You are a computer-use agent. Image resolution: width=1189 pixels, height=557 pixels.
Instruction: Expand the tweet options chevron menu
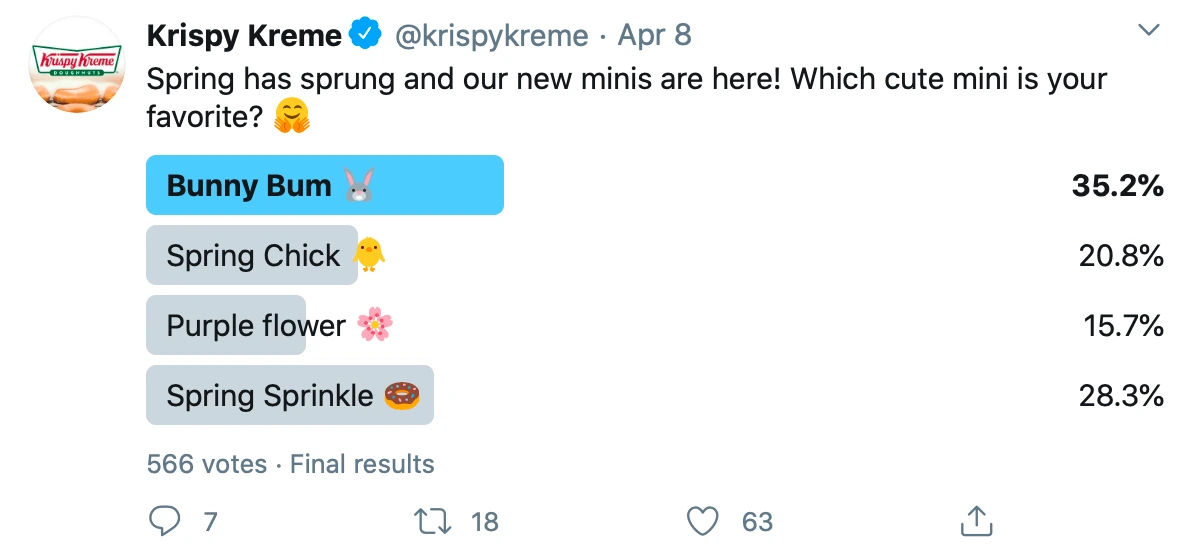coord(1149,31)
